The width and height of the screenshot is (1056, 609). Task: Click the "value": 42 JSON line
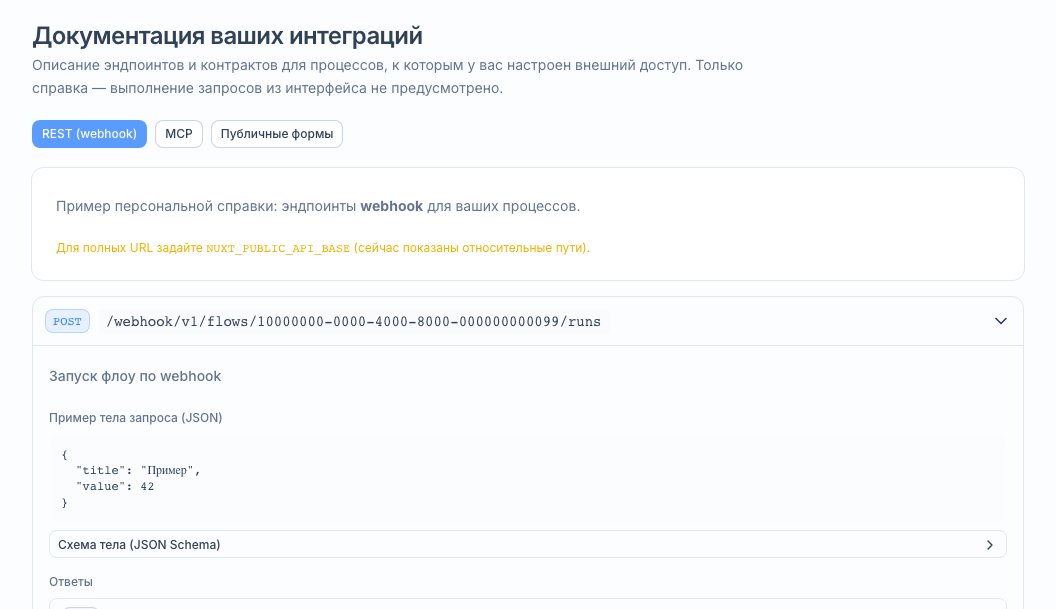click(114, 486)
